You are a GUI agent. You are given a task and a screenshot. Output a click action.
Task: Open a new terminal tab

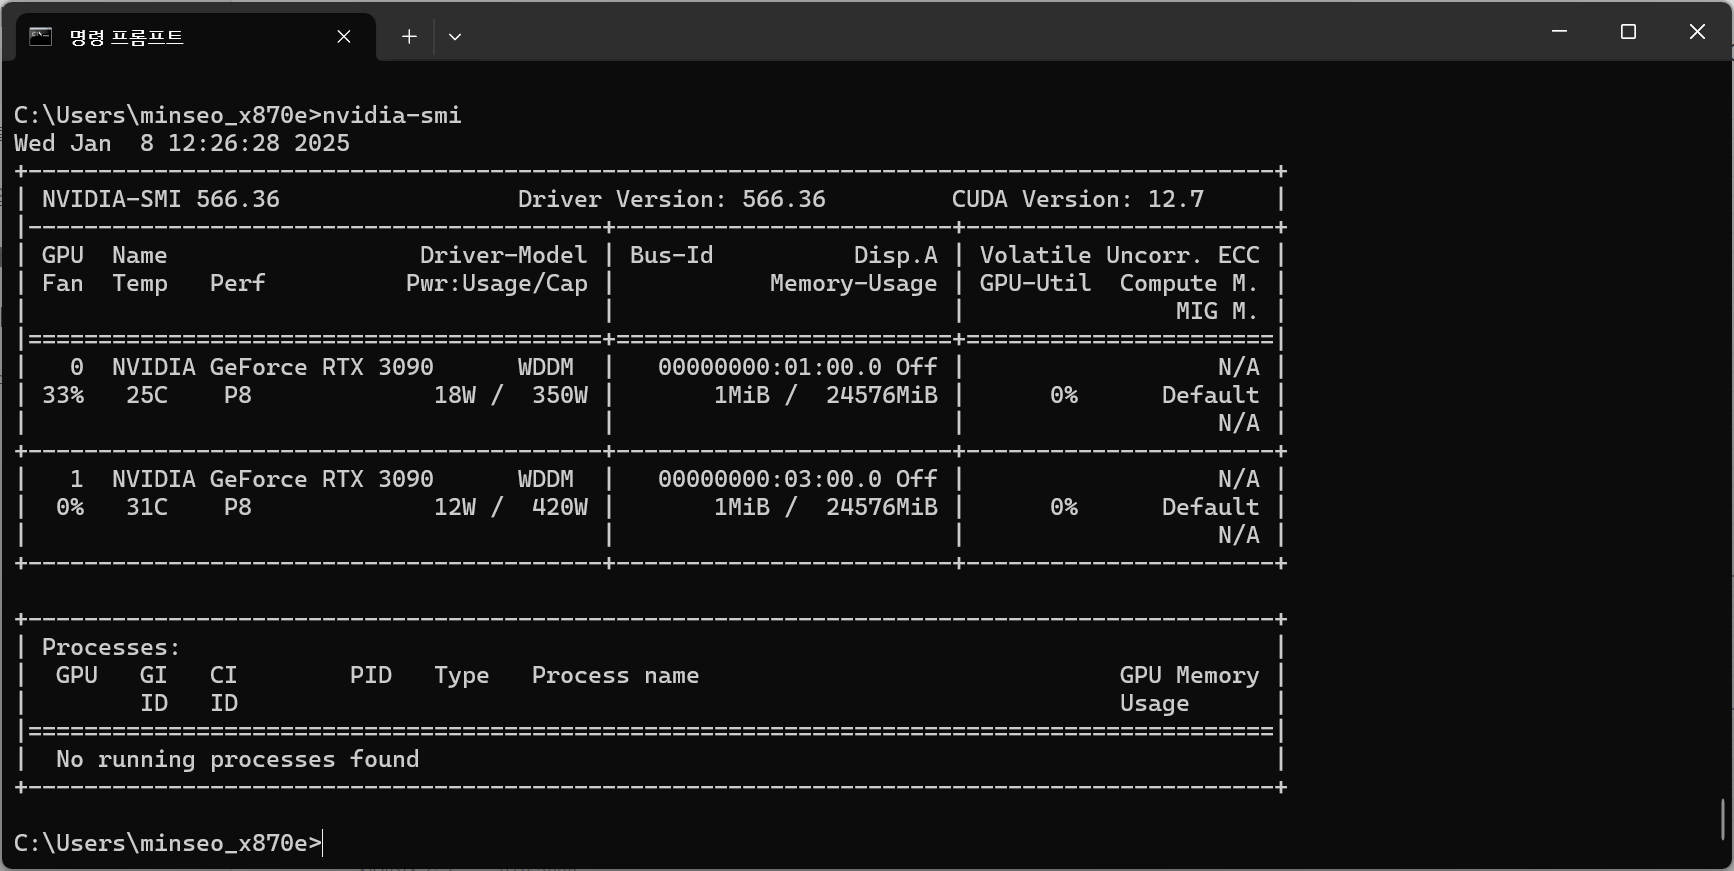pos(409,37)
